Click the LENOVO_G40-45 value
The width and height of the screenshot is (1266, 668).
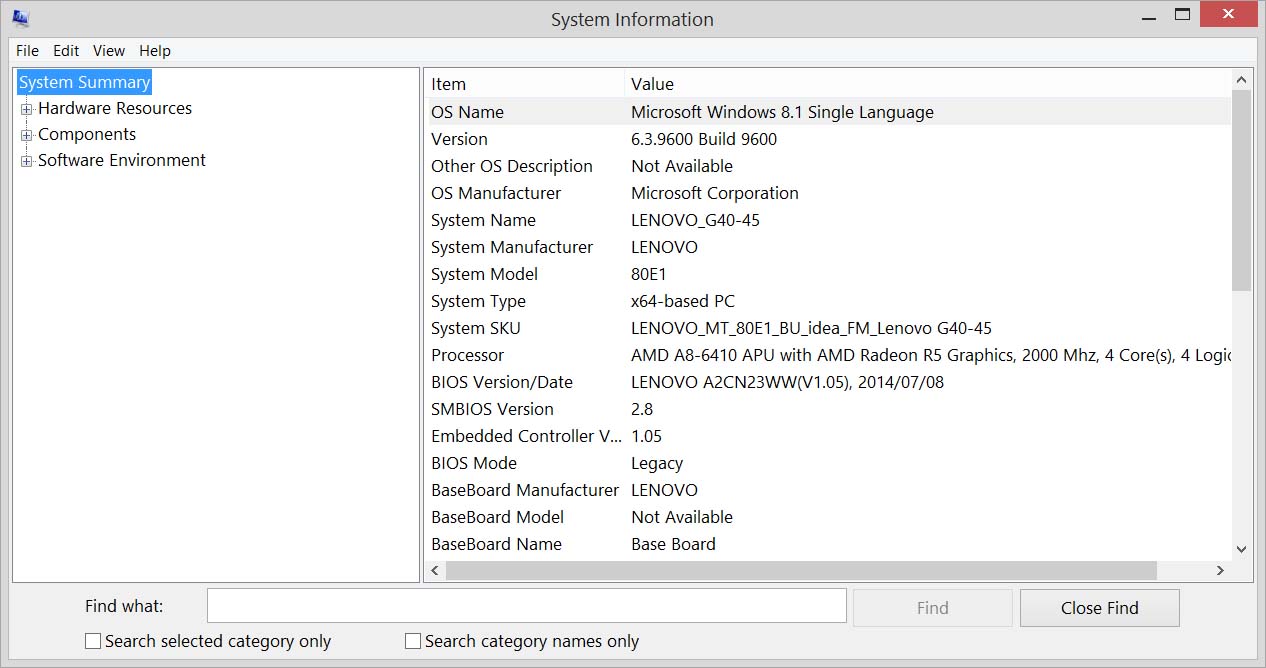tap(695, 220)
